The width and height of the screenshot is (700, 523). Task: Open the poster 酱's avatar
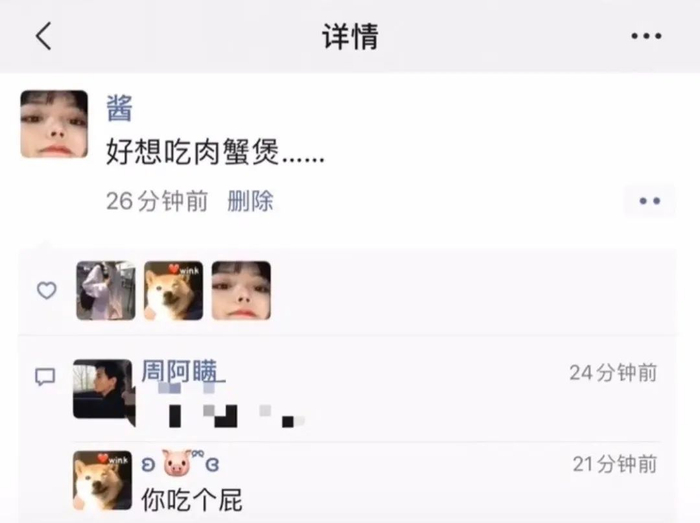(x=54, y=124)
